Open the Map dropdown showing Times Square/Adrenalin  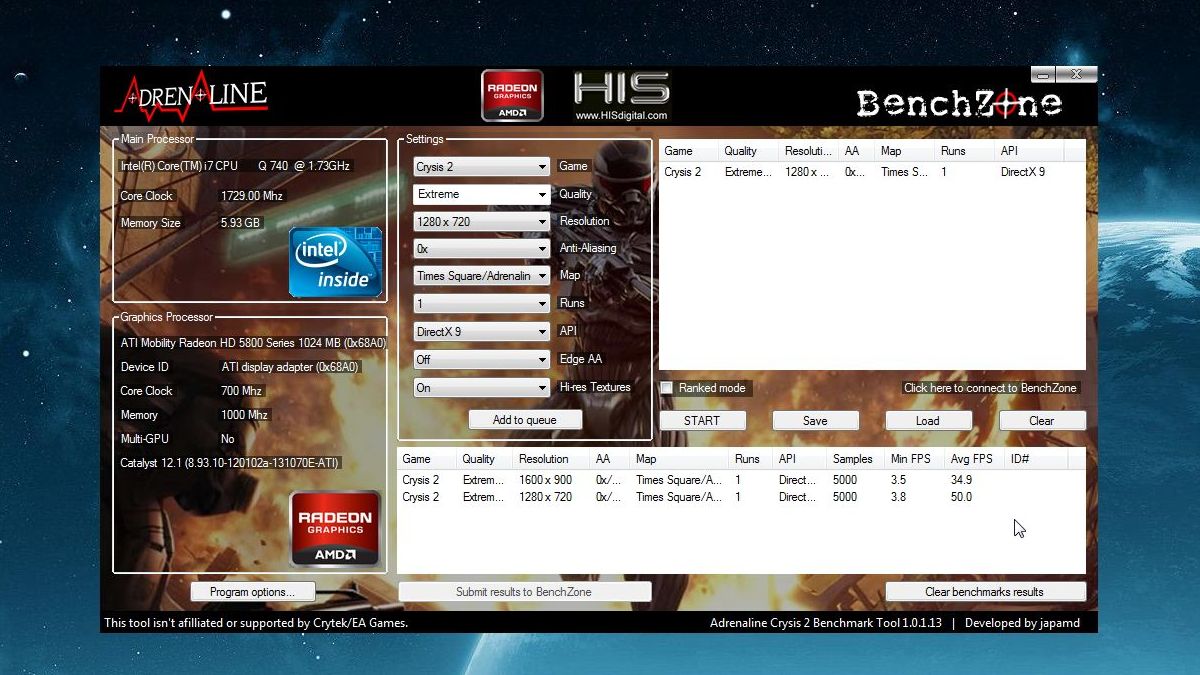(482, 276)
